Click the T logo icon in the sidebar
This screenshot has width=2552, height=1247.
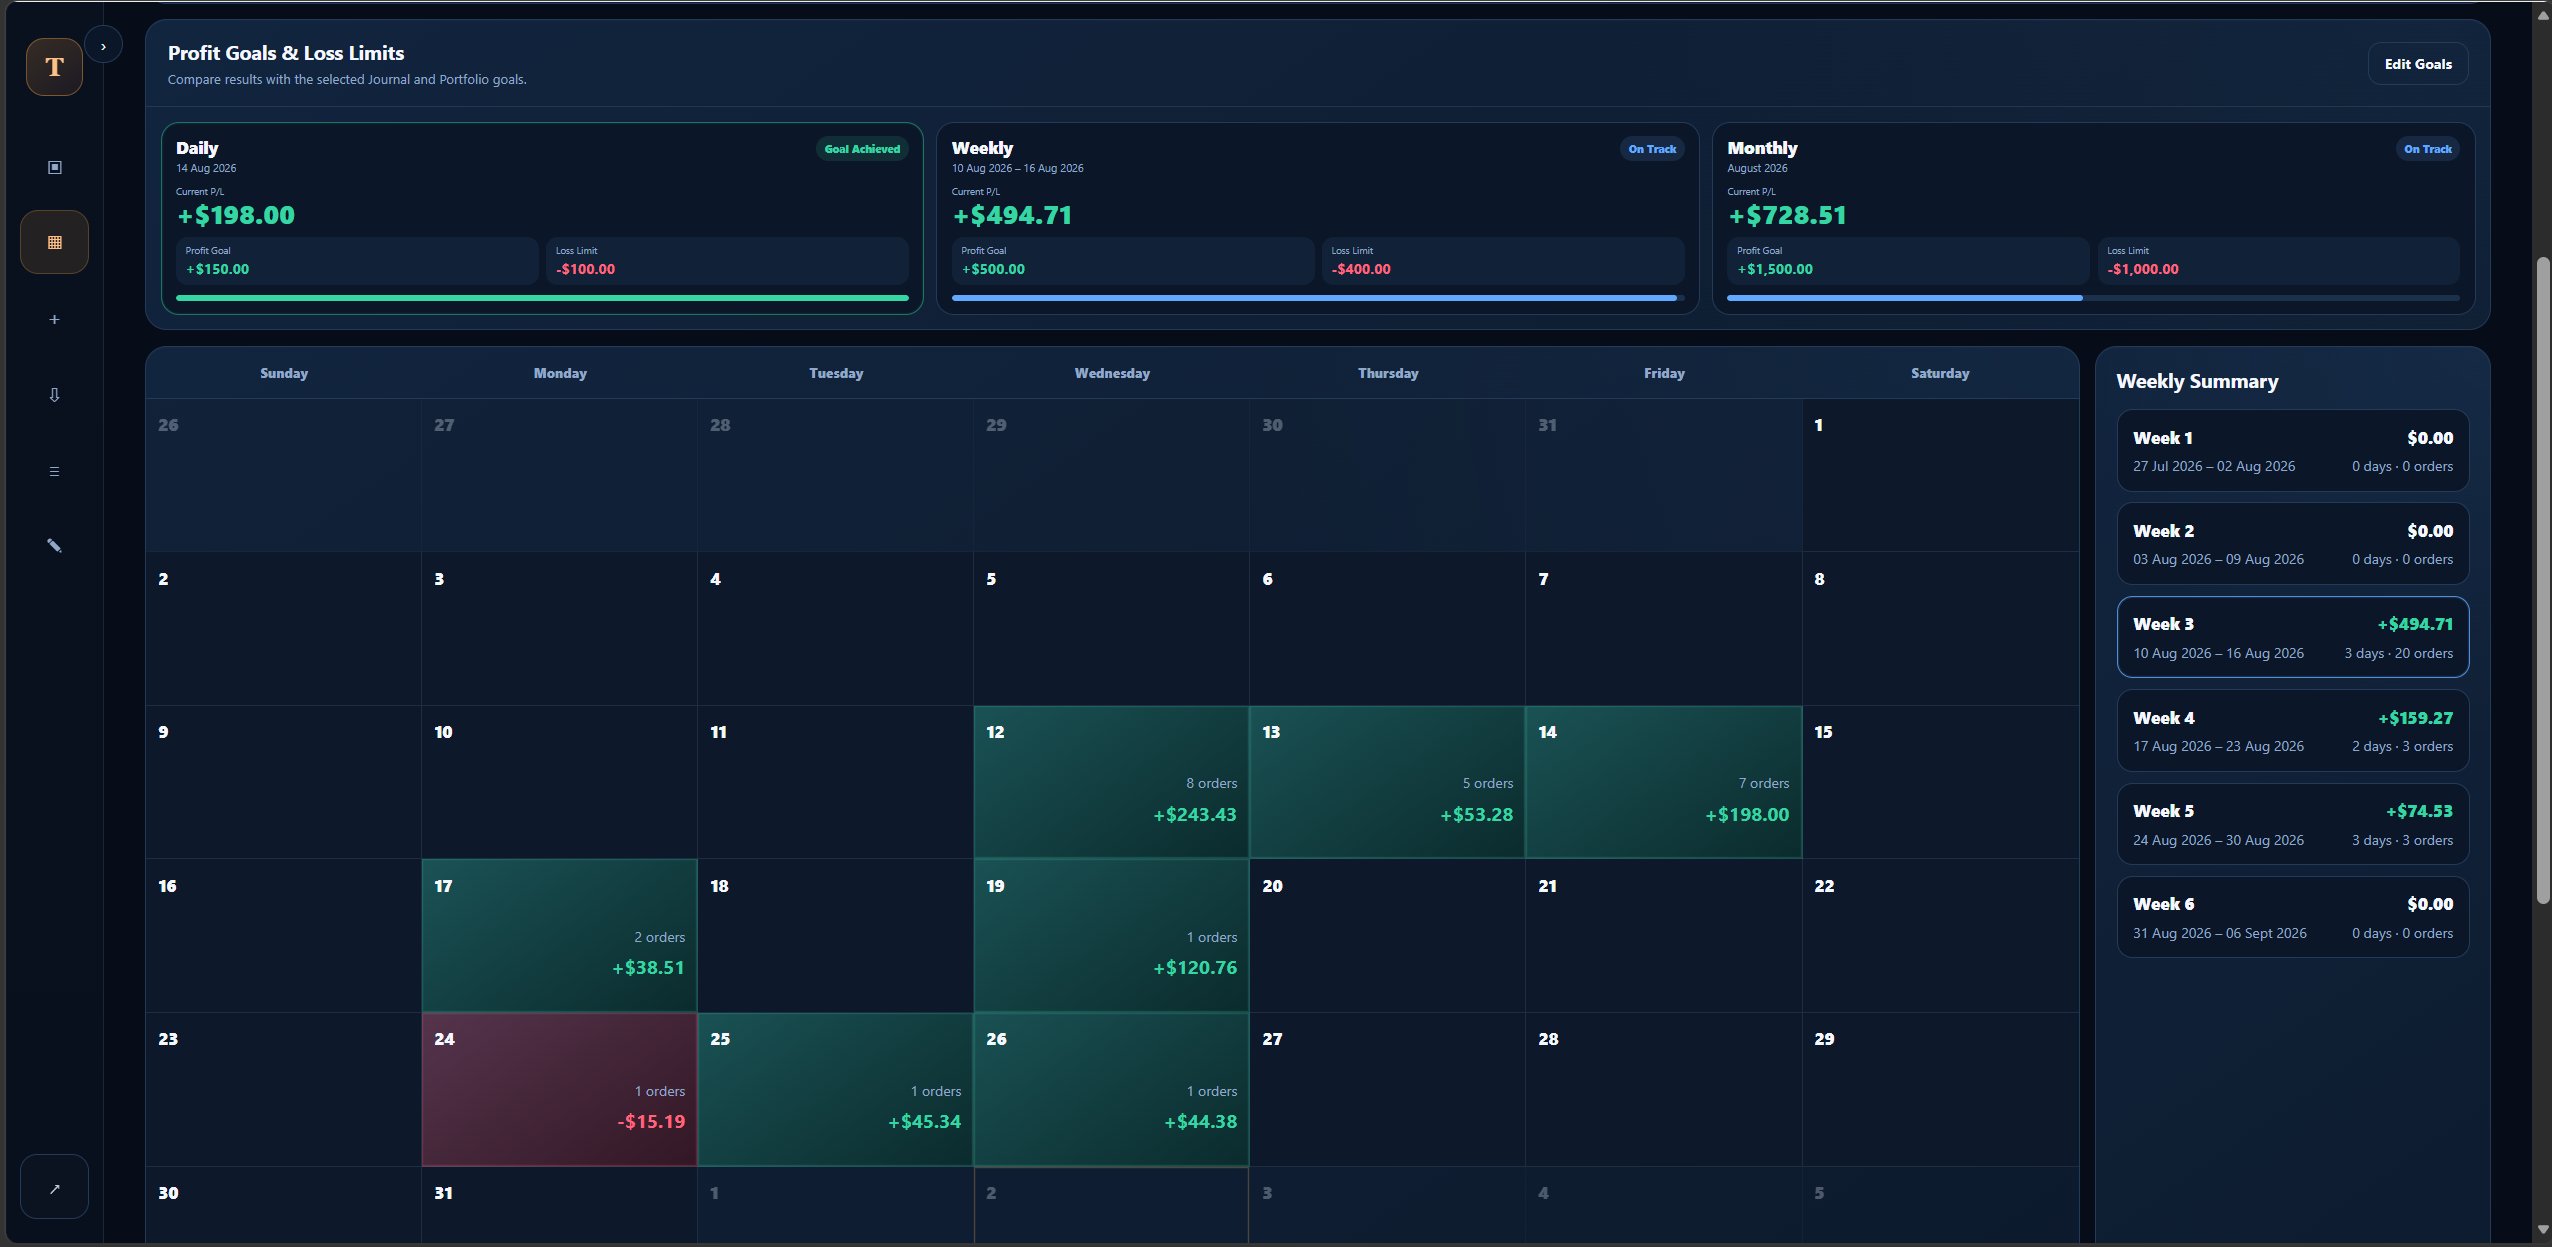tap(54, 67)
